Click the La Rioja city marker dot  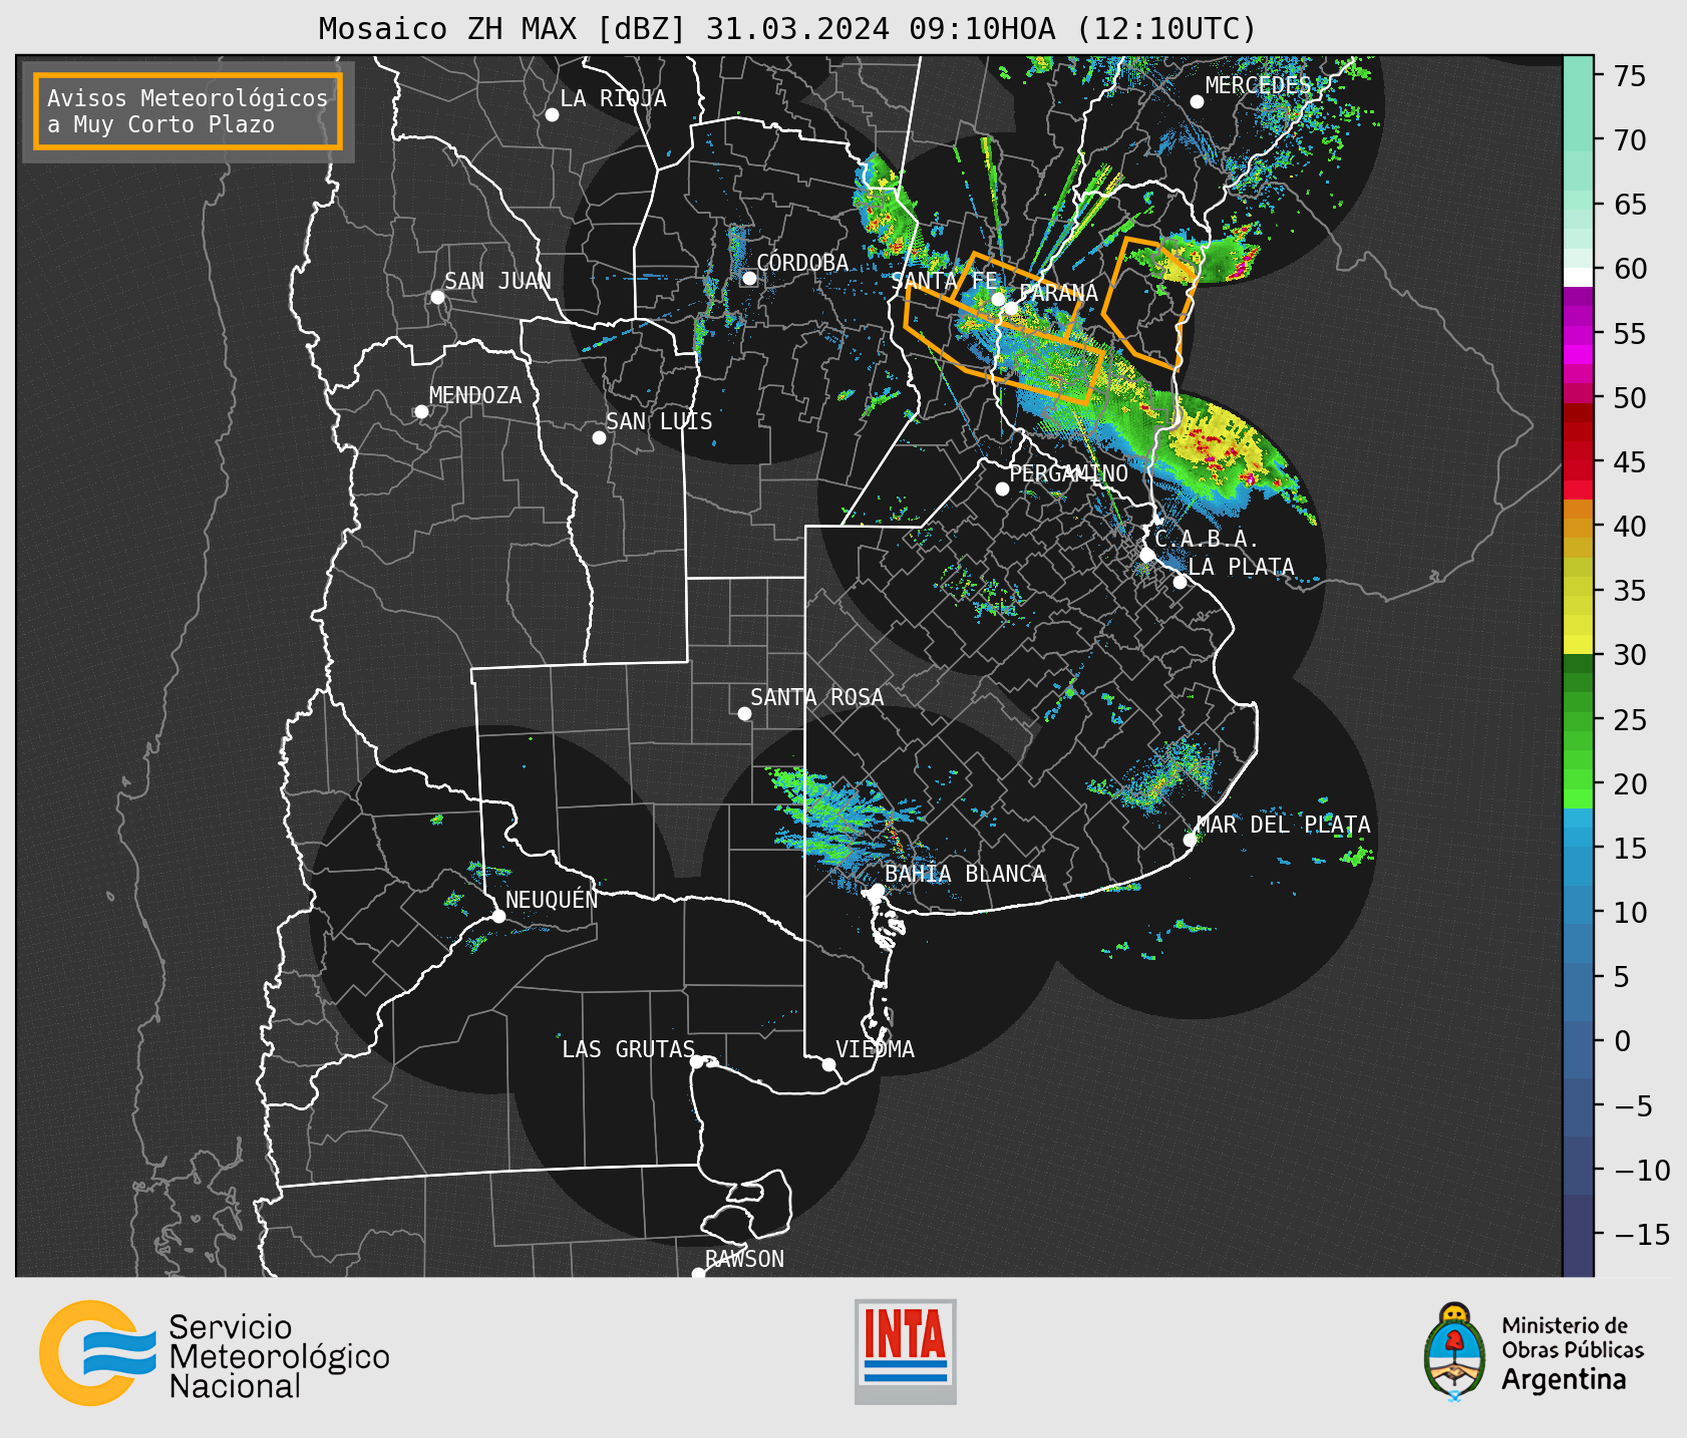[552, 115]
